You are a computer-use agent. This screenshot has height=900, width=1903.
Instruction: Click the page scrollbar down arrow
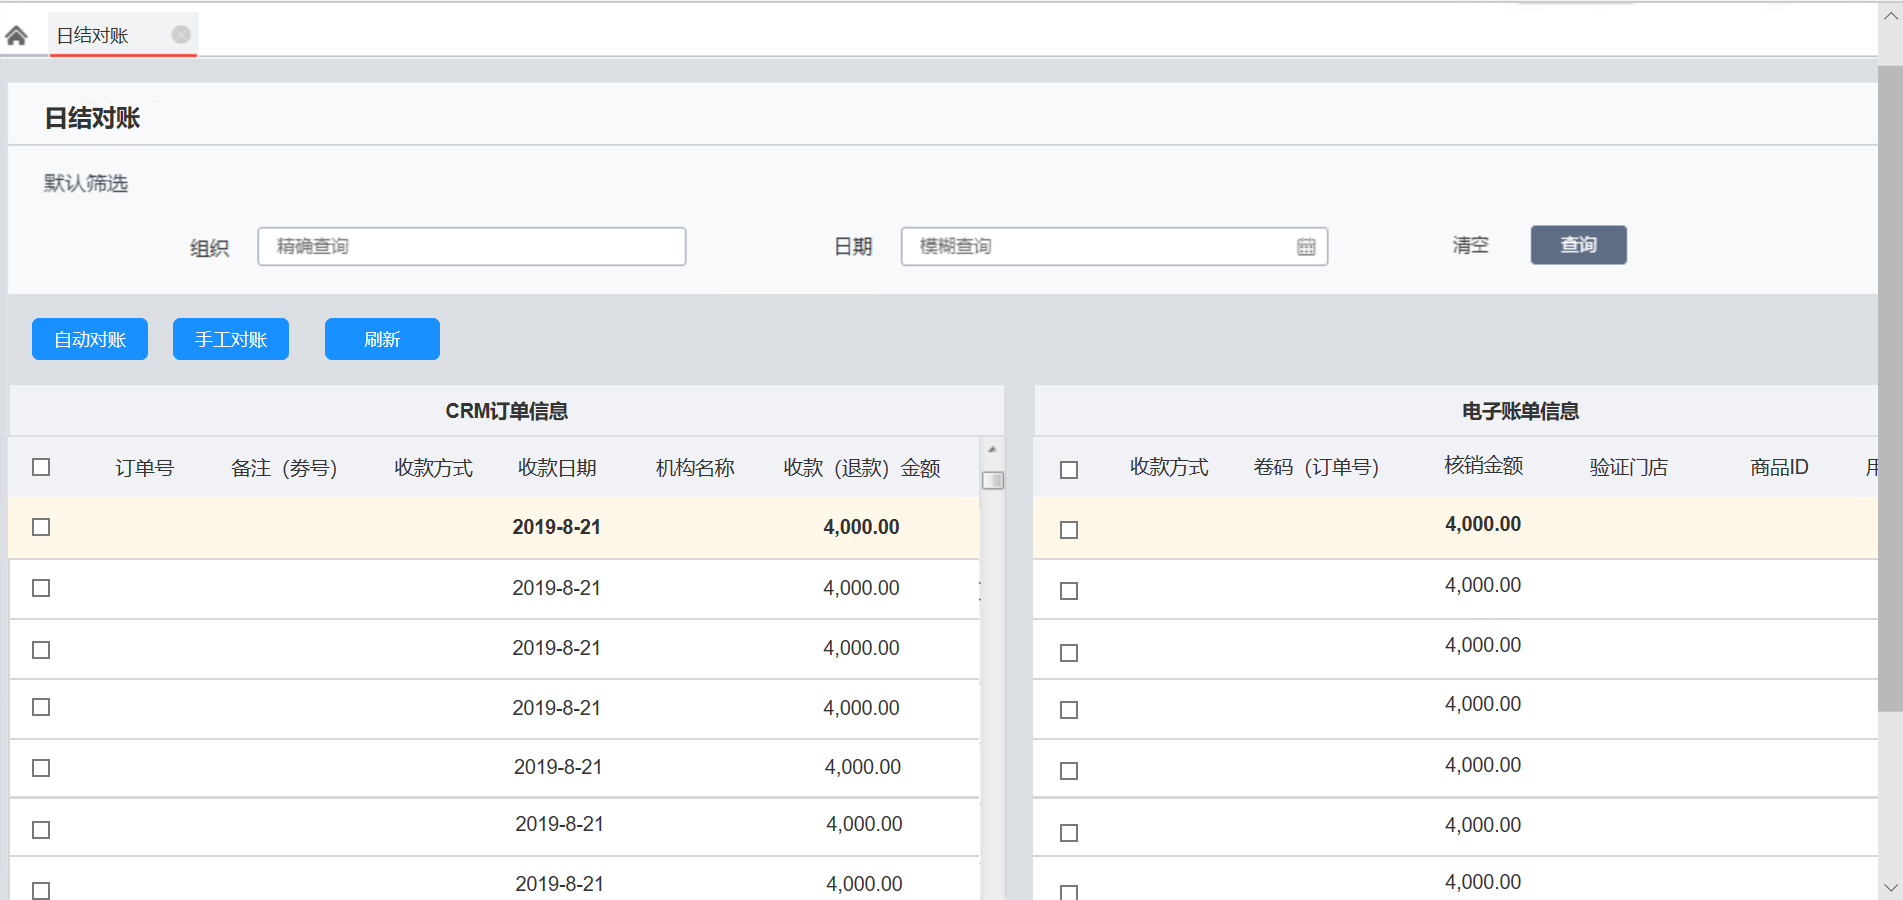[1890, 887]
